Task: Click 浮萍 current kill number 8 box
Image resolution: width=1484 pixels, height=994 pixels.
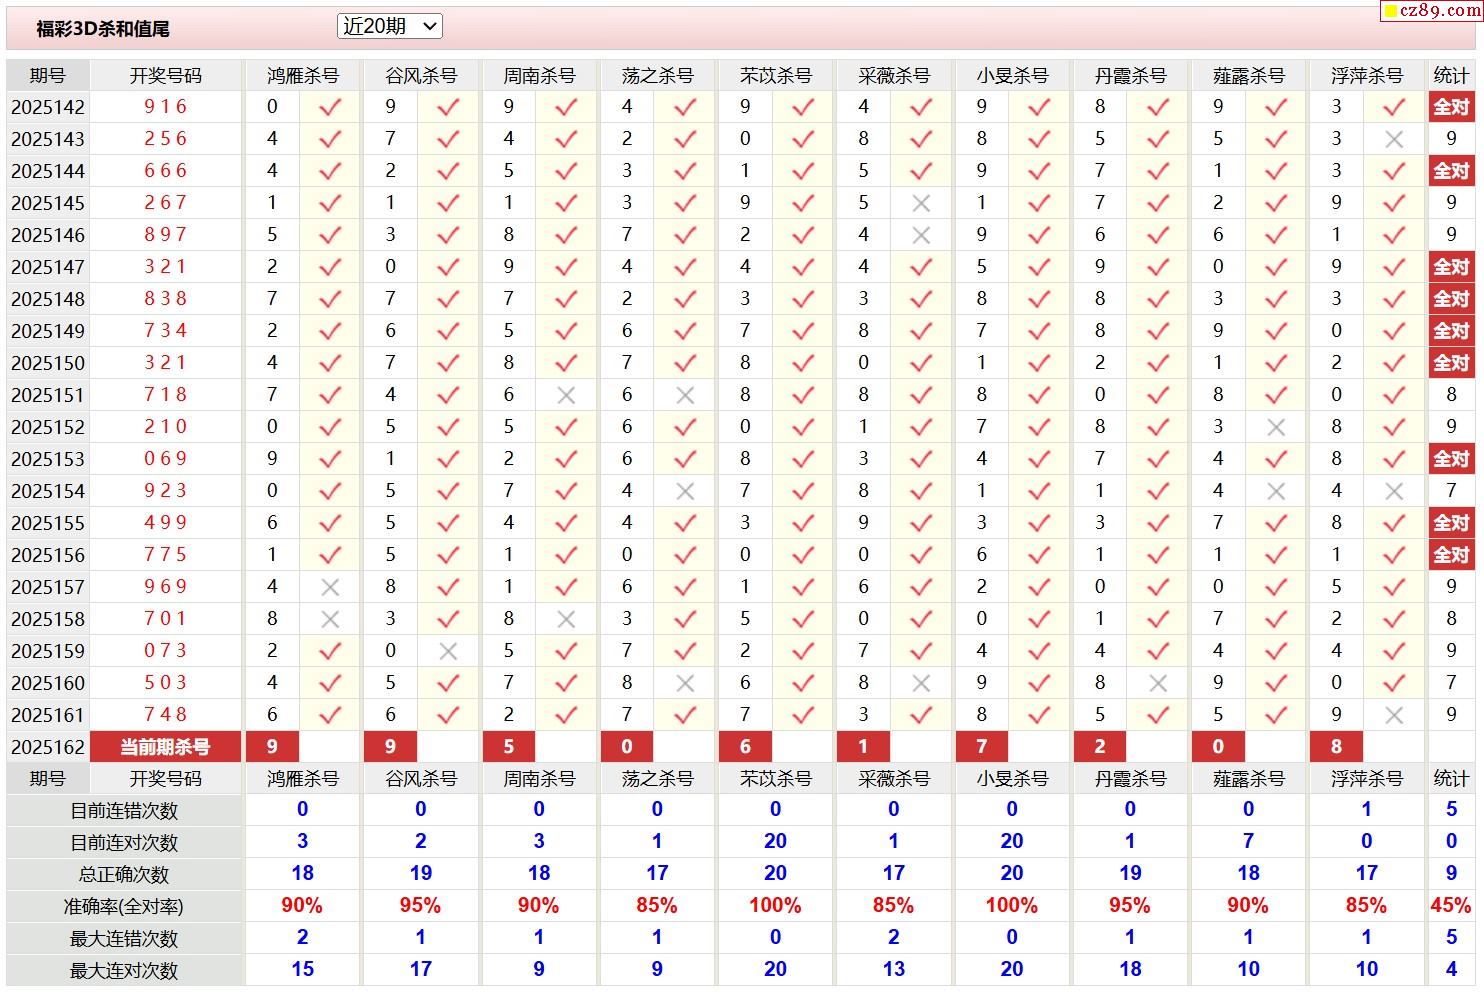Action: pos(1336,747)
